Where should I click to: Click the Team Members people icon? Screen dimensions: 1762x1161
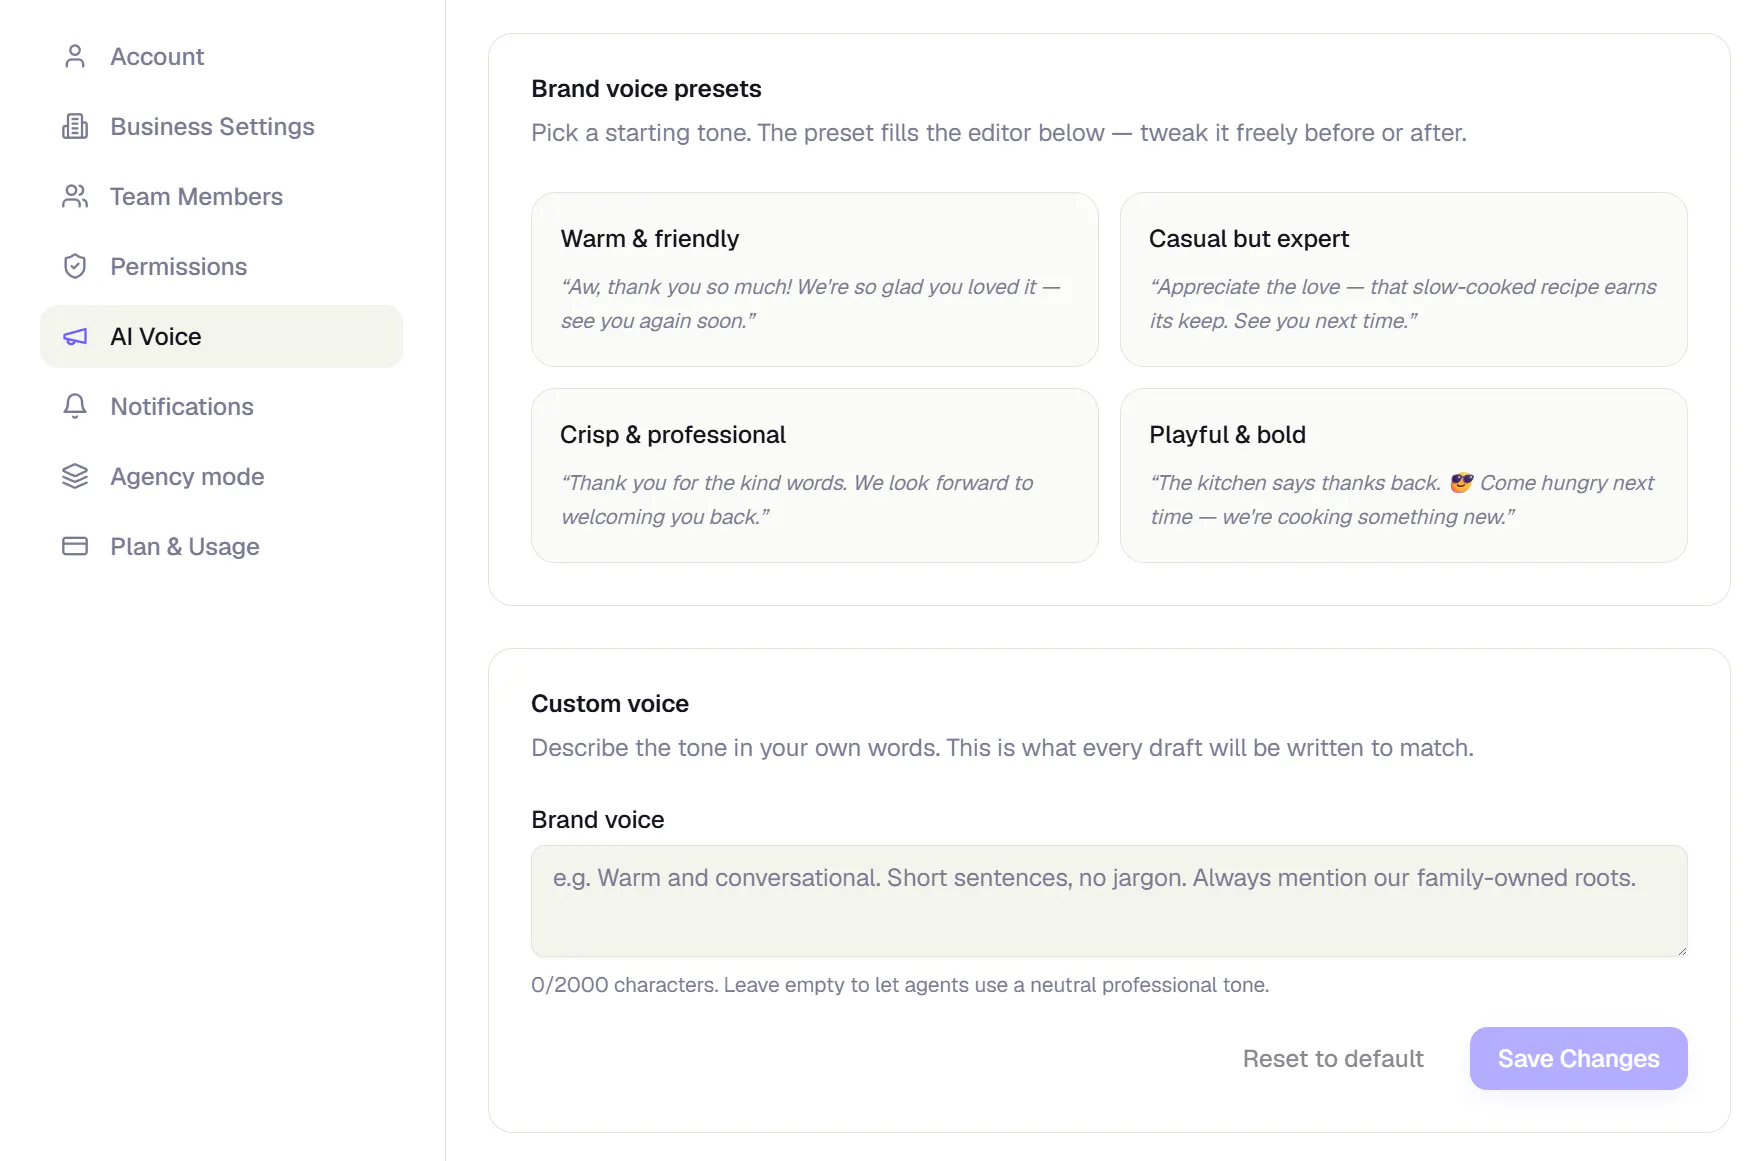pos(75,196)
